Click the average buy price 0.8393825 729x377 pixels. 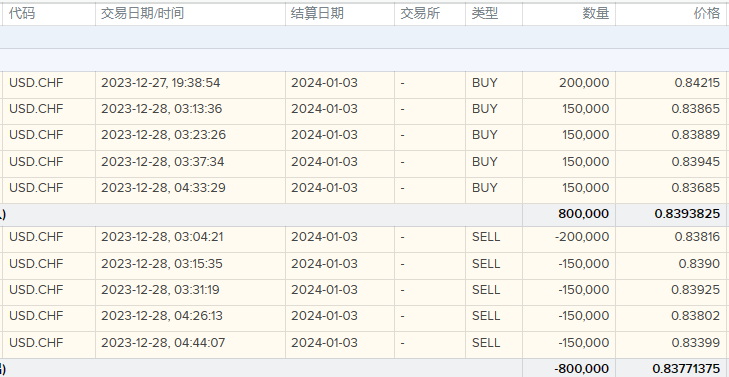point(687,214)
